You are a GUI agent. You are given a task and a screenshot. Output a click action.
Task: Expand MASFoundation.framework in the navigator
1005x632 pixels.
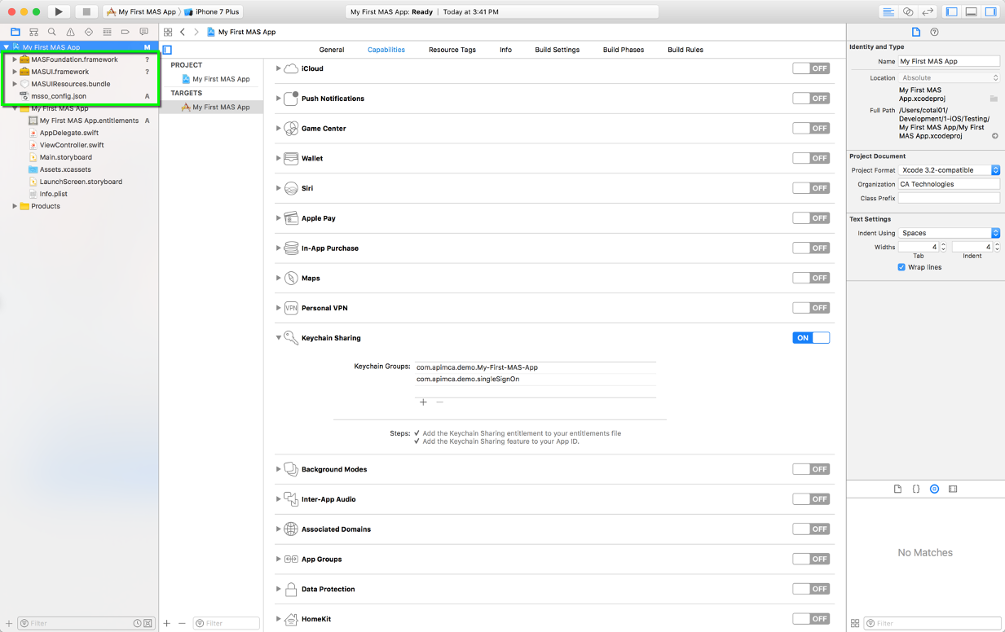pyautogui.click(x=14, y=60)
